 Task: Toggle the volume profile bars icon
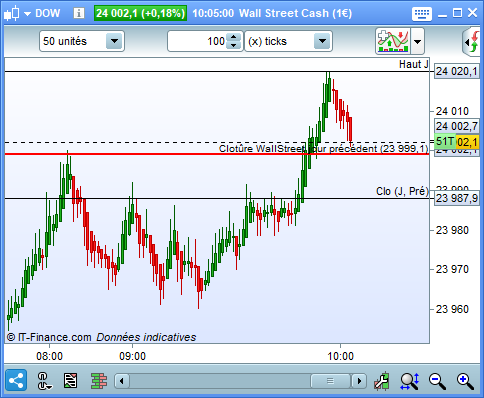(99, 381)
